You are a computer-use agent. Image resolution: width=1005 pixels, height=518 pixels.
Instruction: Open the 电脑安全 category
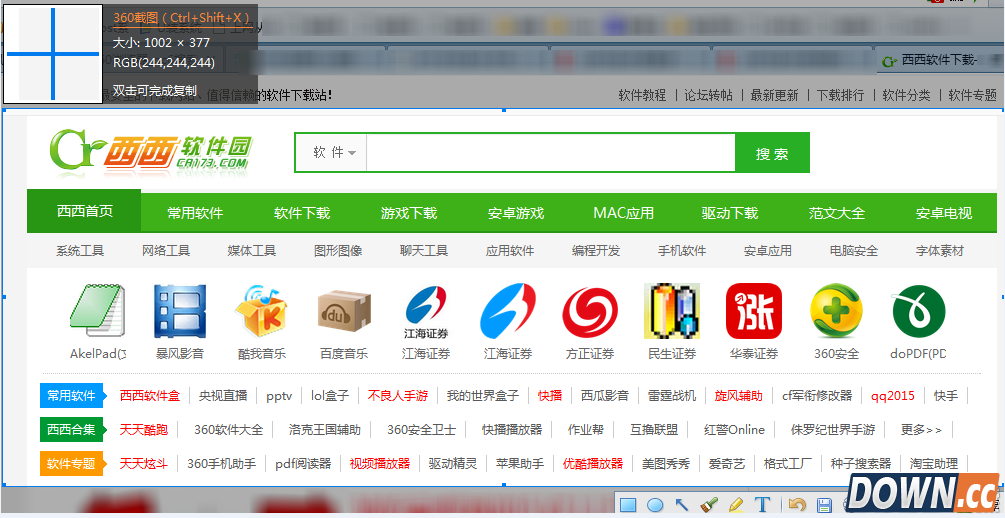point(854,251)
